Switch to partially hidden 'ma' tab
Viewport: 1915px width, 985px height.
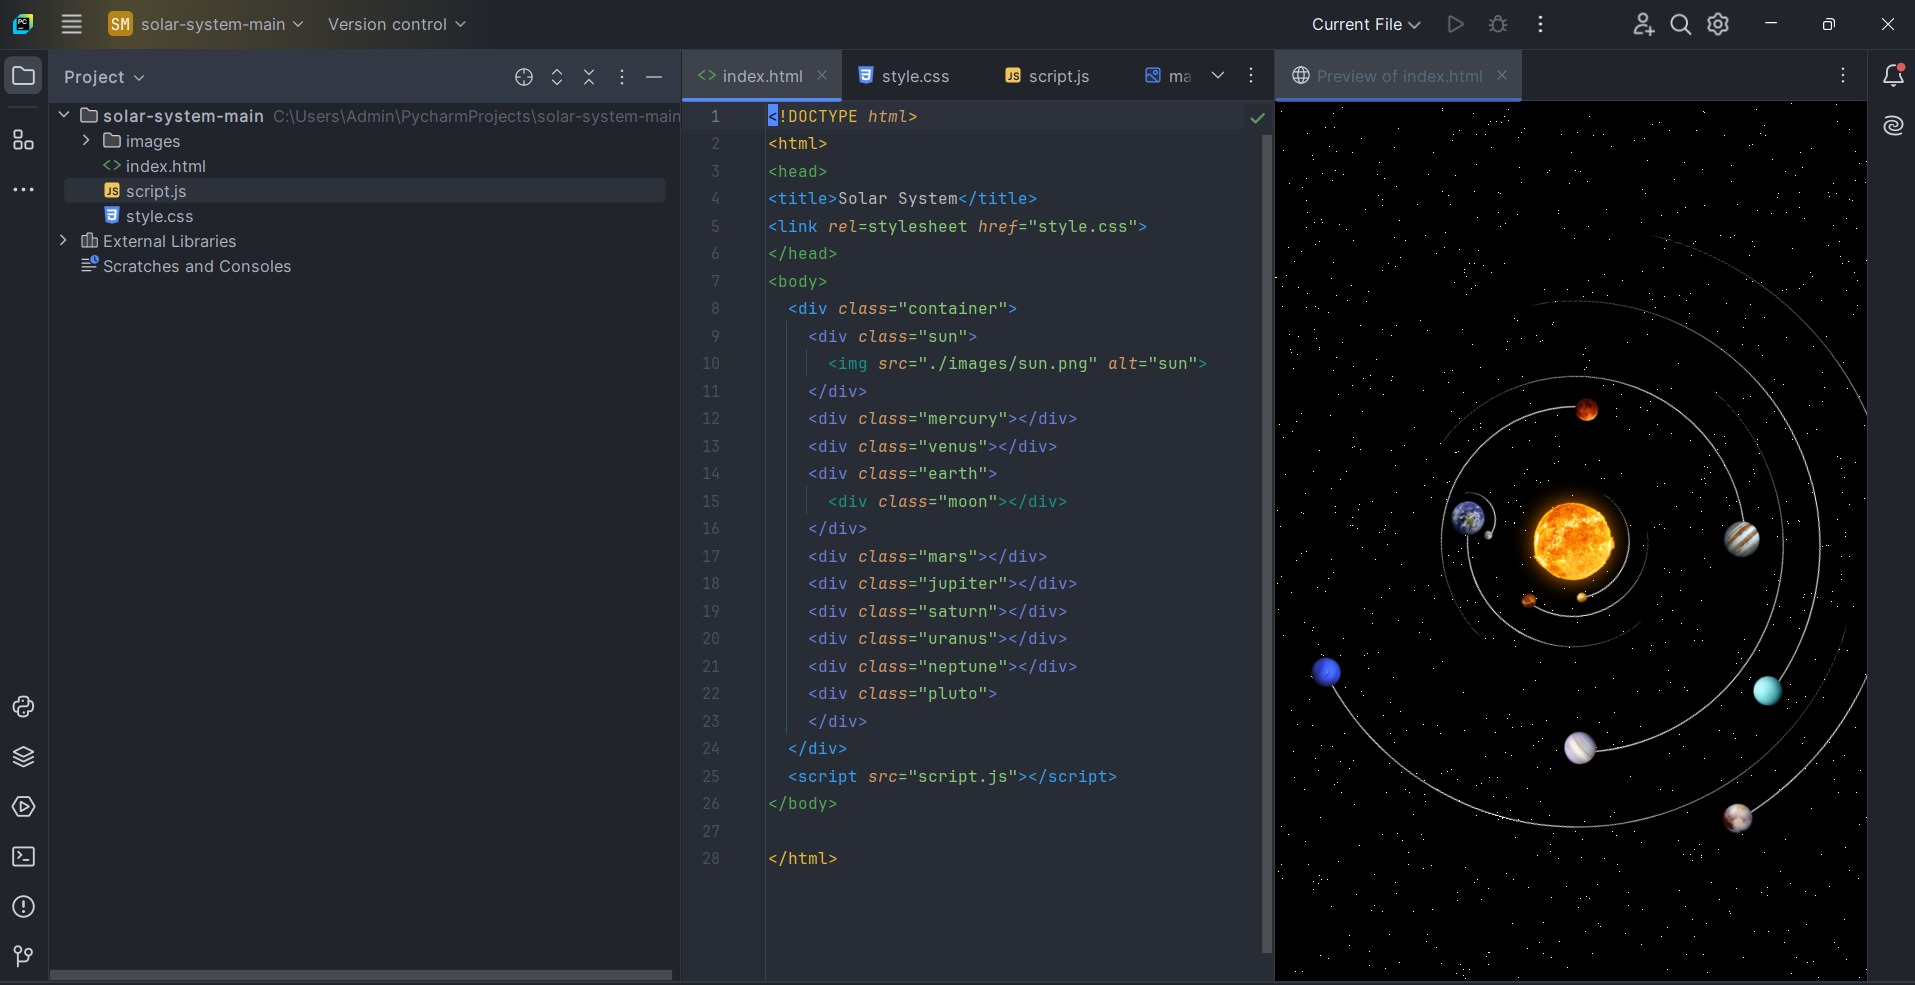[x=1168, y=76]
